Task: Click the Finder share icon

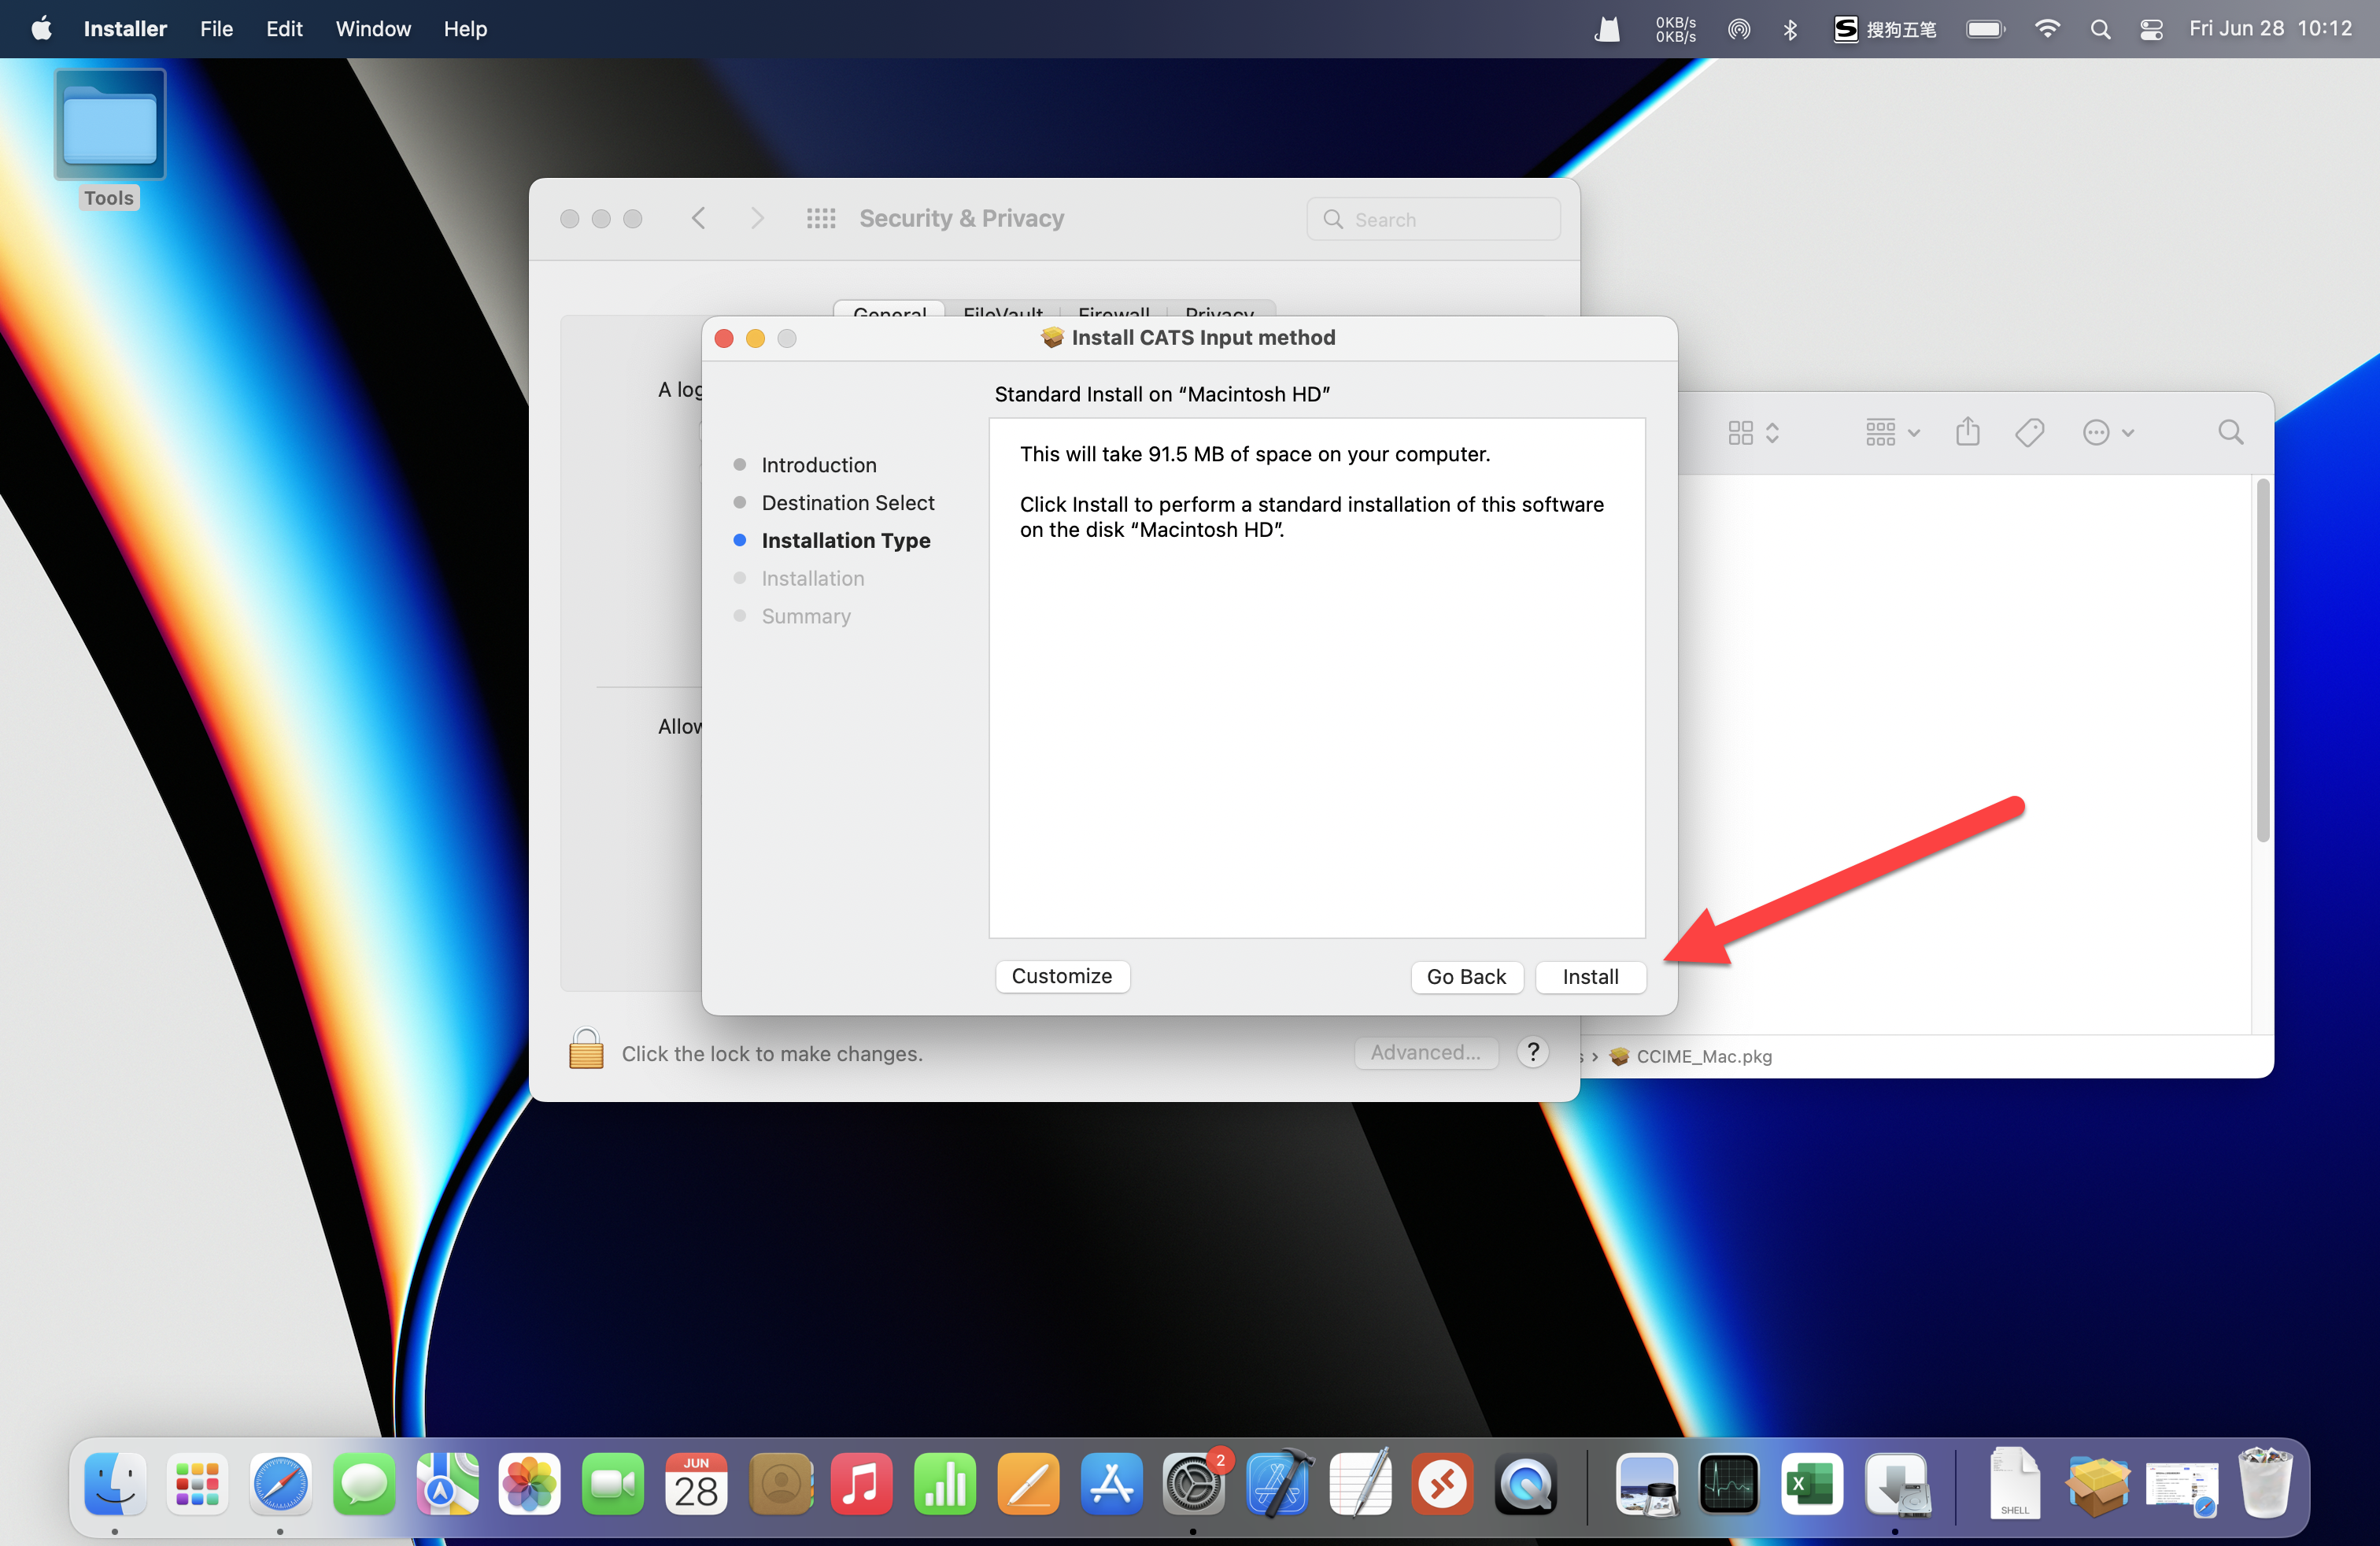Action: 1967,432
